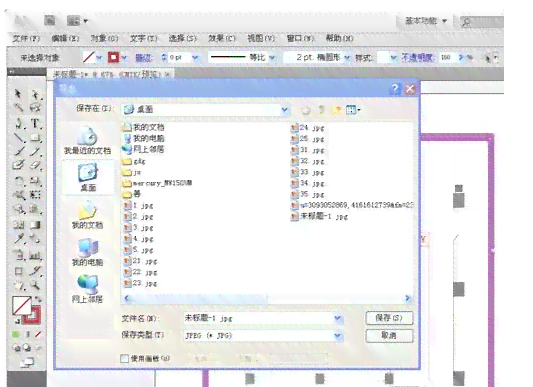Select the Zoom magnifier tool

pos(35,285)
